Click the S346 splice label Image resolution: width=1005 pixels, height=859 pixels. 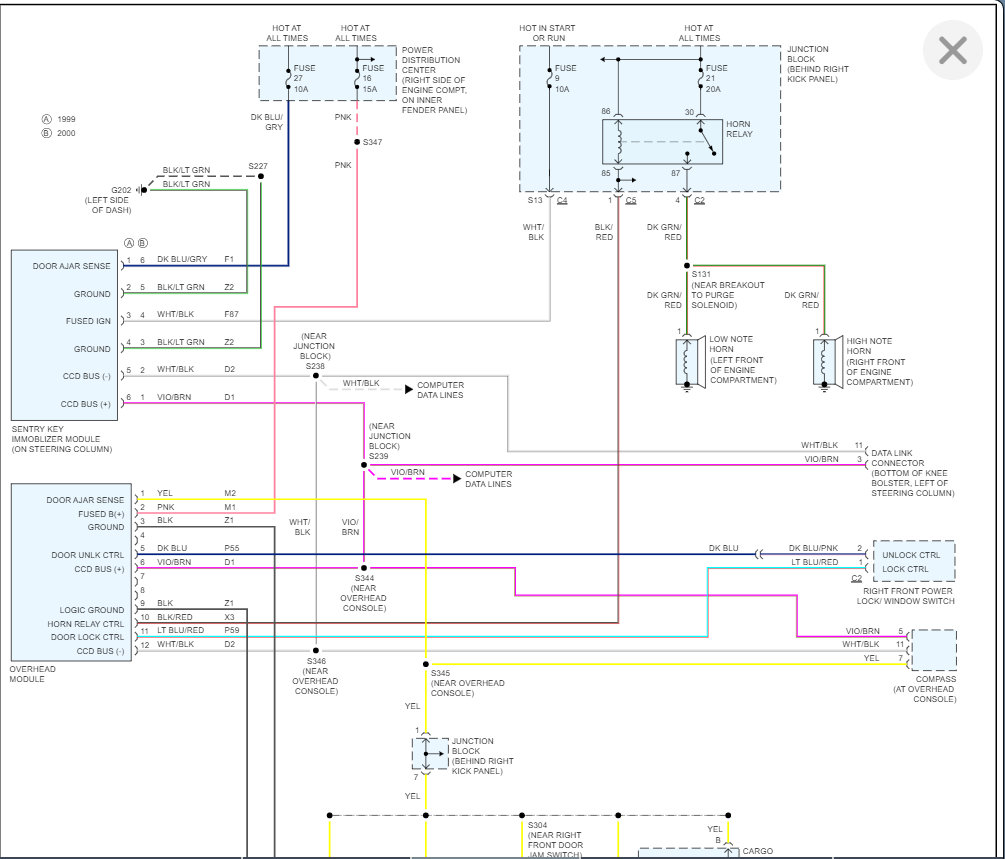[316, 661]
